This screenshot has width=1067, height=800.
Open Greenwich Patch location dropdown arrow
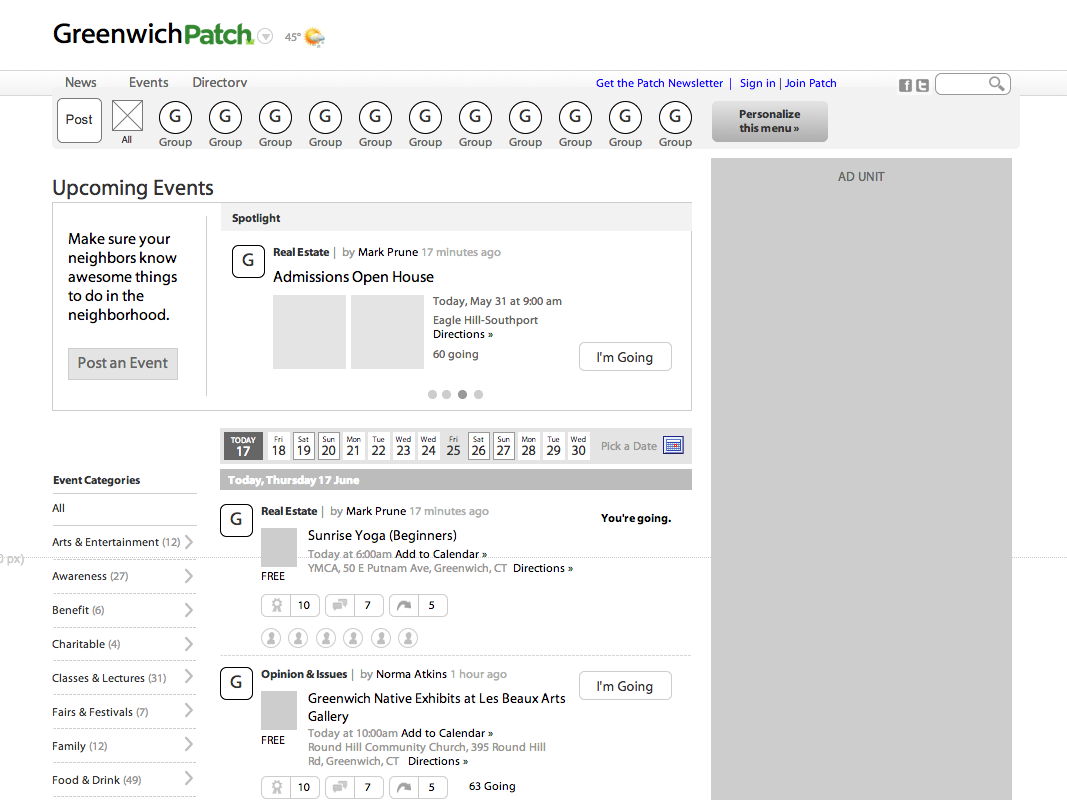click(265, 37)
